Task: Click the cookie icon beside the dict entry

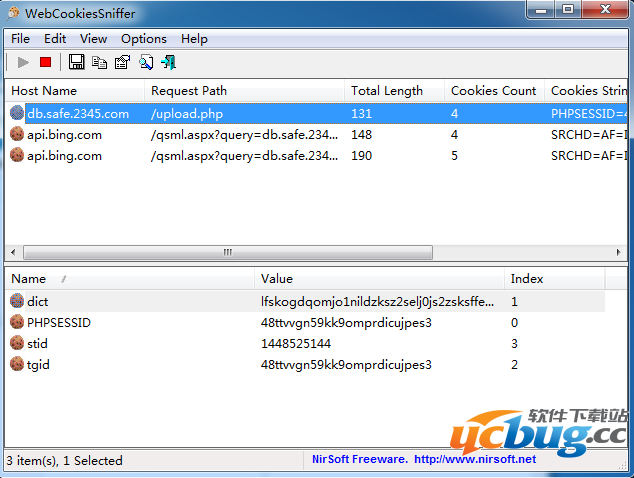Action: (x=17, y=301)
